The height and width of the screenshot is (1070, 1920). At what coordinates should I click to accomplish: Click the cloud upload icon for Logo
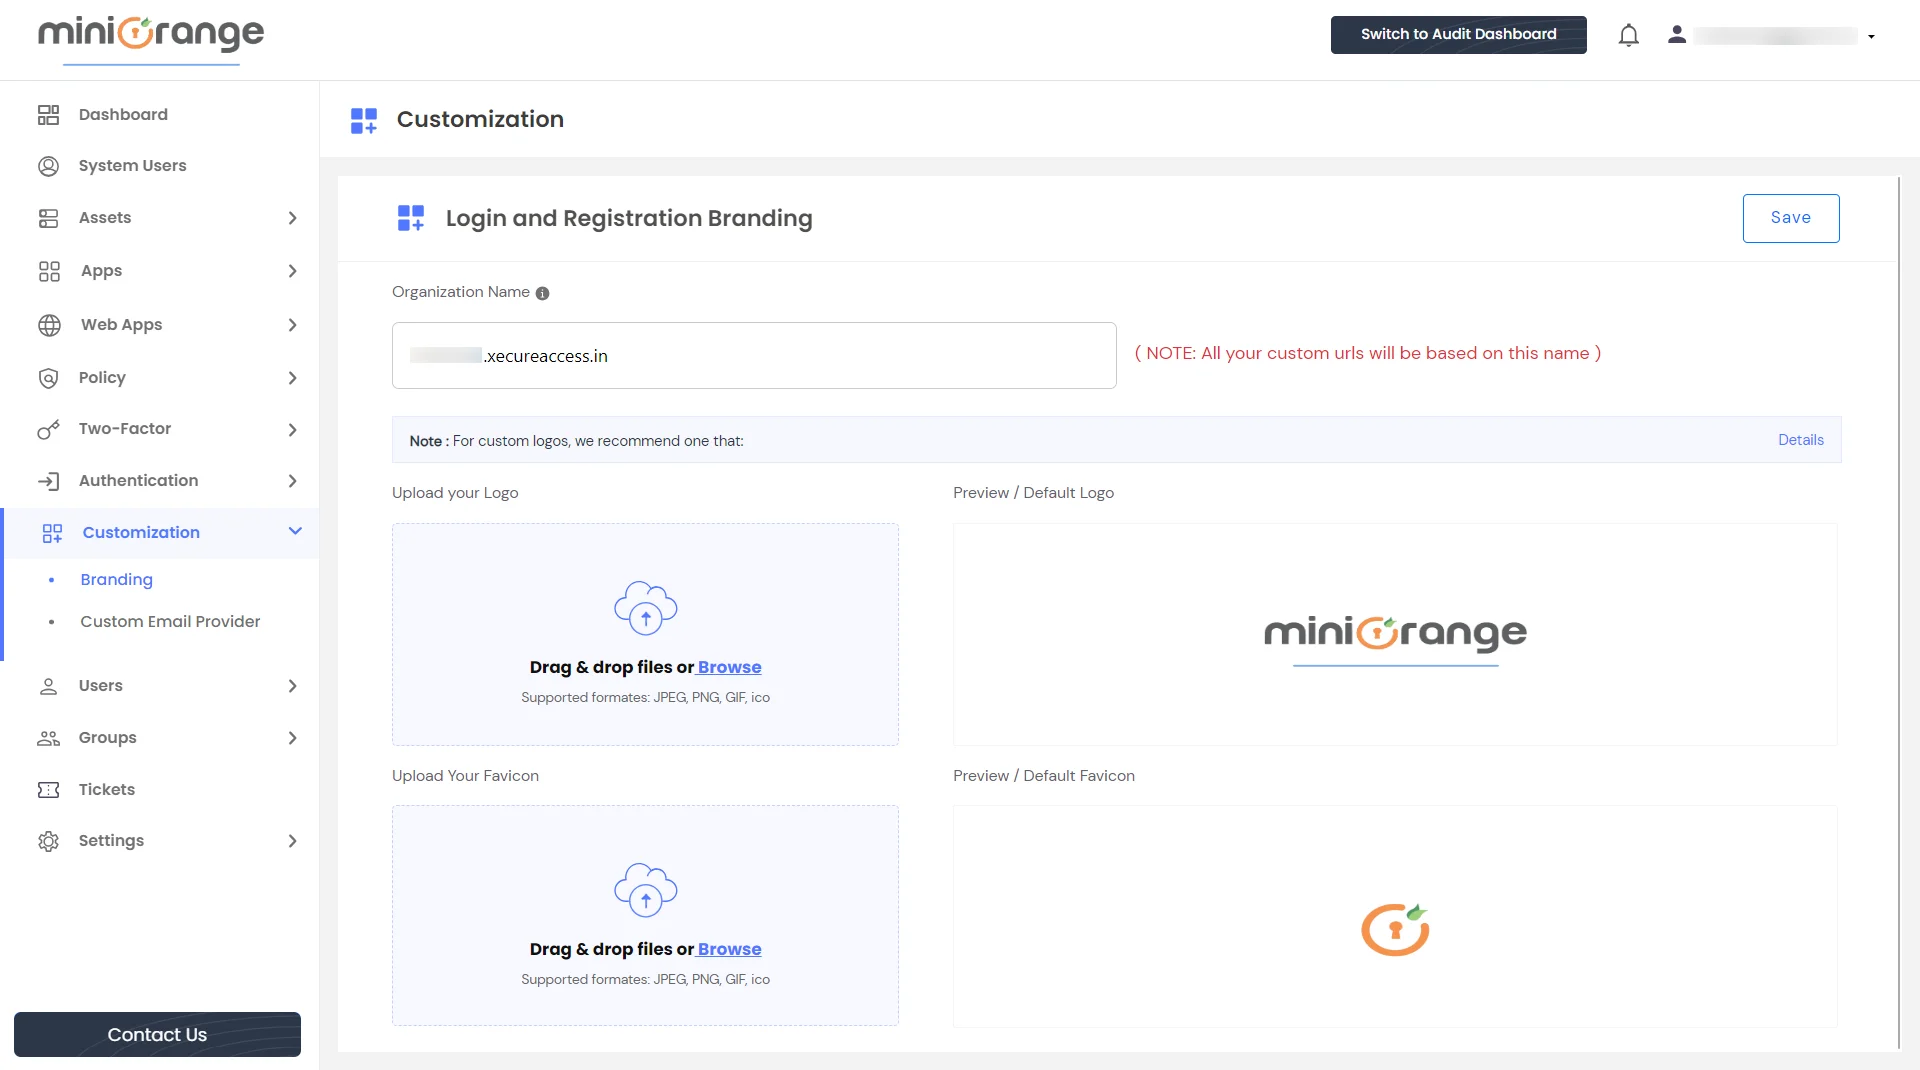point(646,607)
